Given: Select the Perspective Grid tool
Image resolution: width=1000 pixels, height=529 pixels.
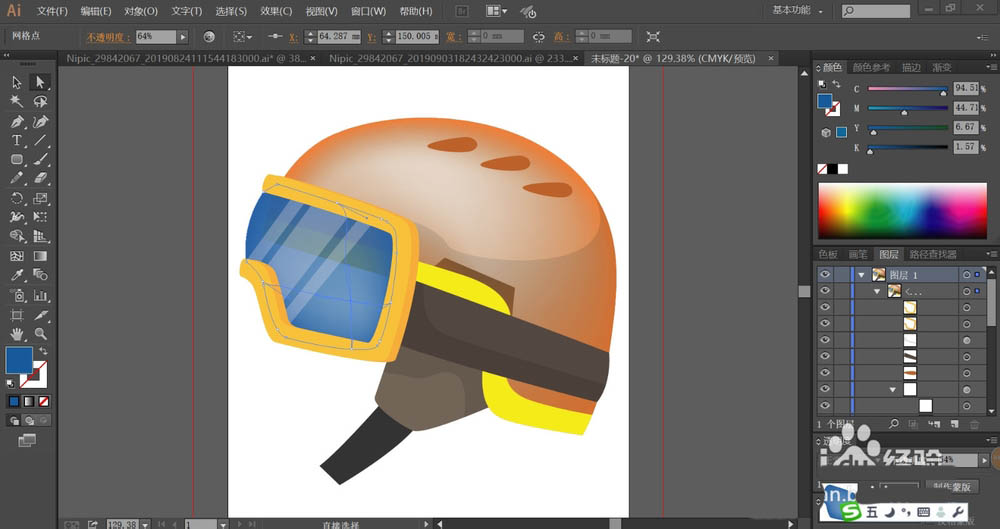Looking at the screenshot, I should 40,237.
